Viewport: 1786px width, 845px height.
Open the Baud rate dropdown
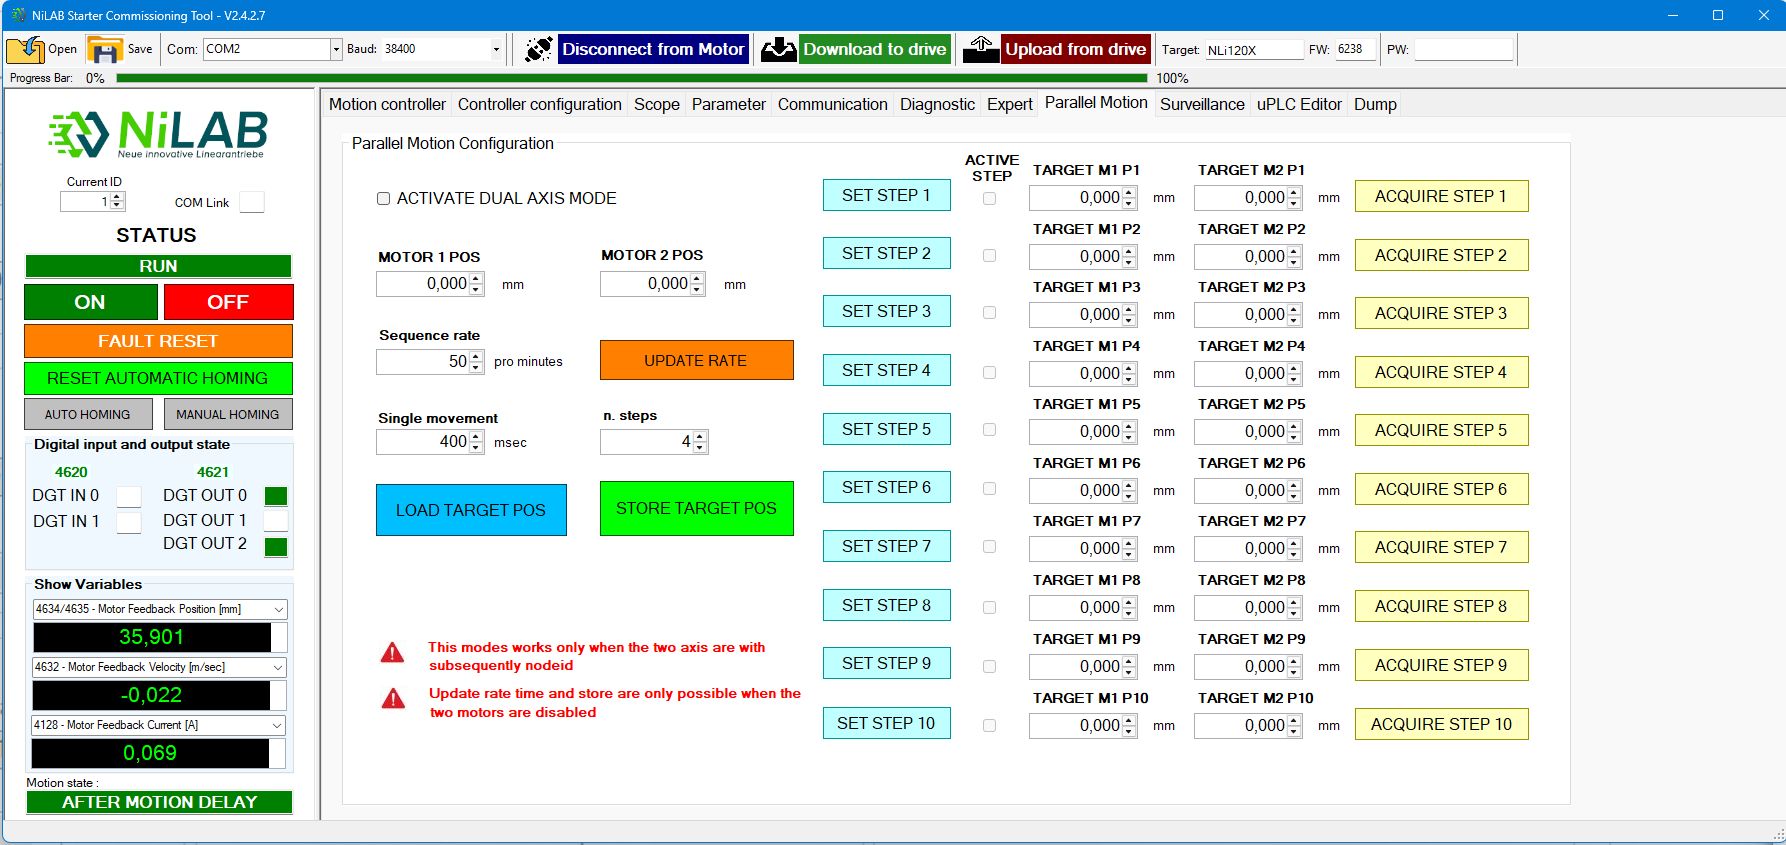coord(496,49)
